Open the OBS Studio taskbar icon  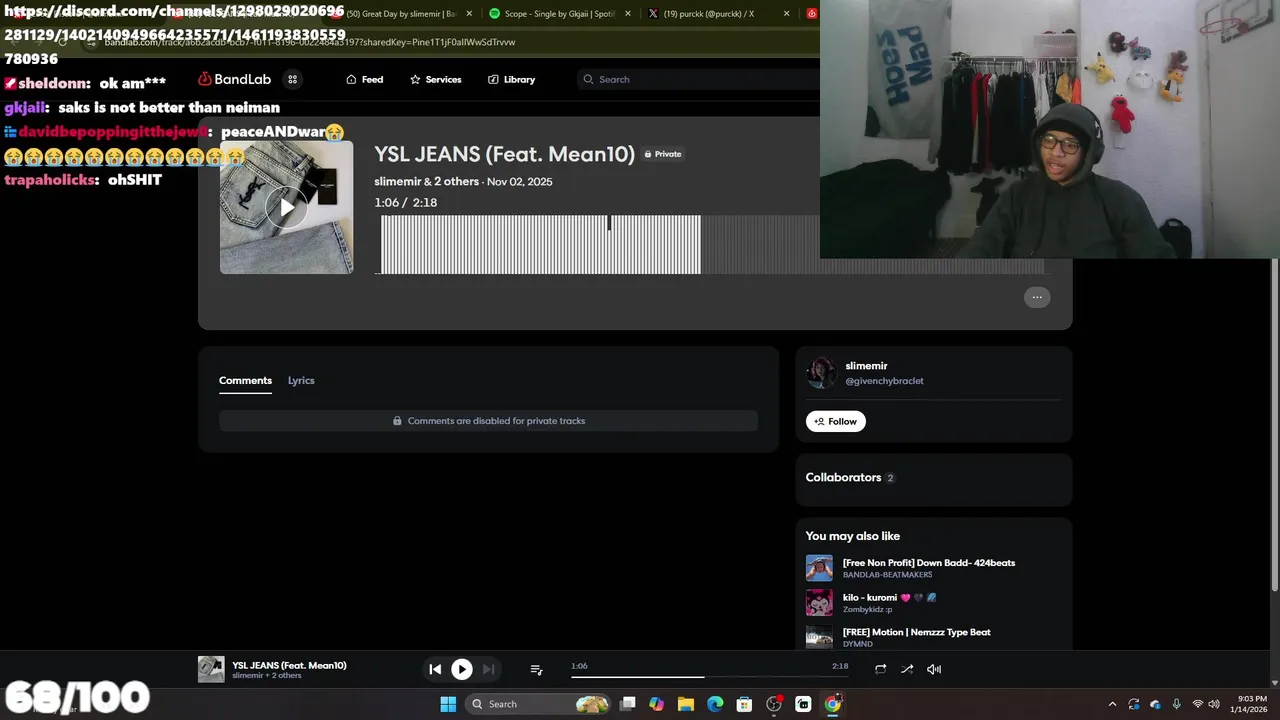pyautogui.click(x=774, y=704)
